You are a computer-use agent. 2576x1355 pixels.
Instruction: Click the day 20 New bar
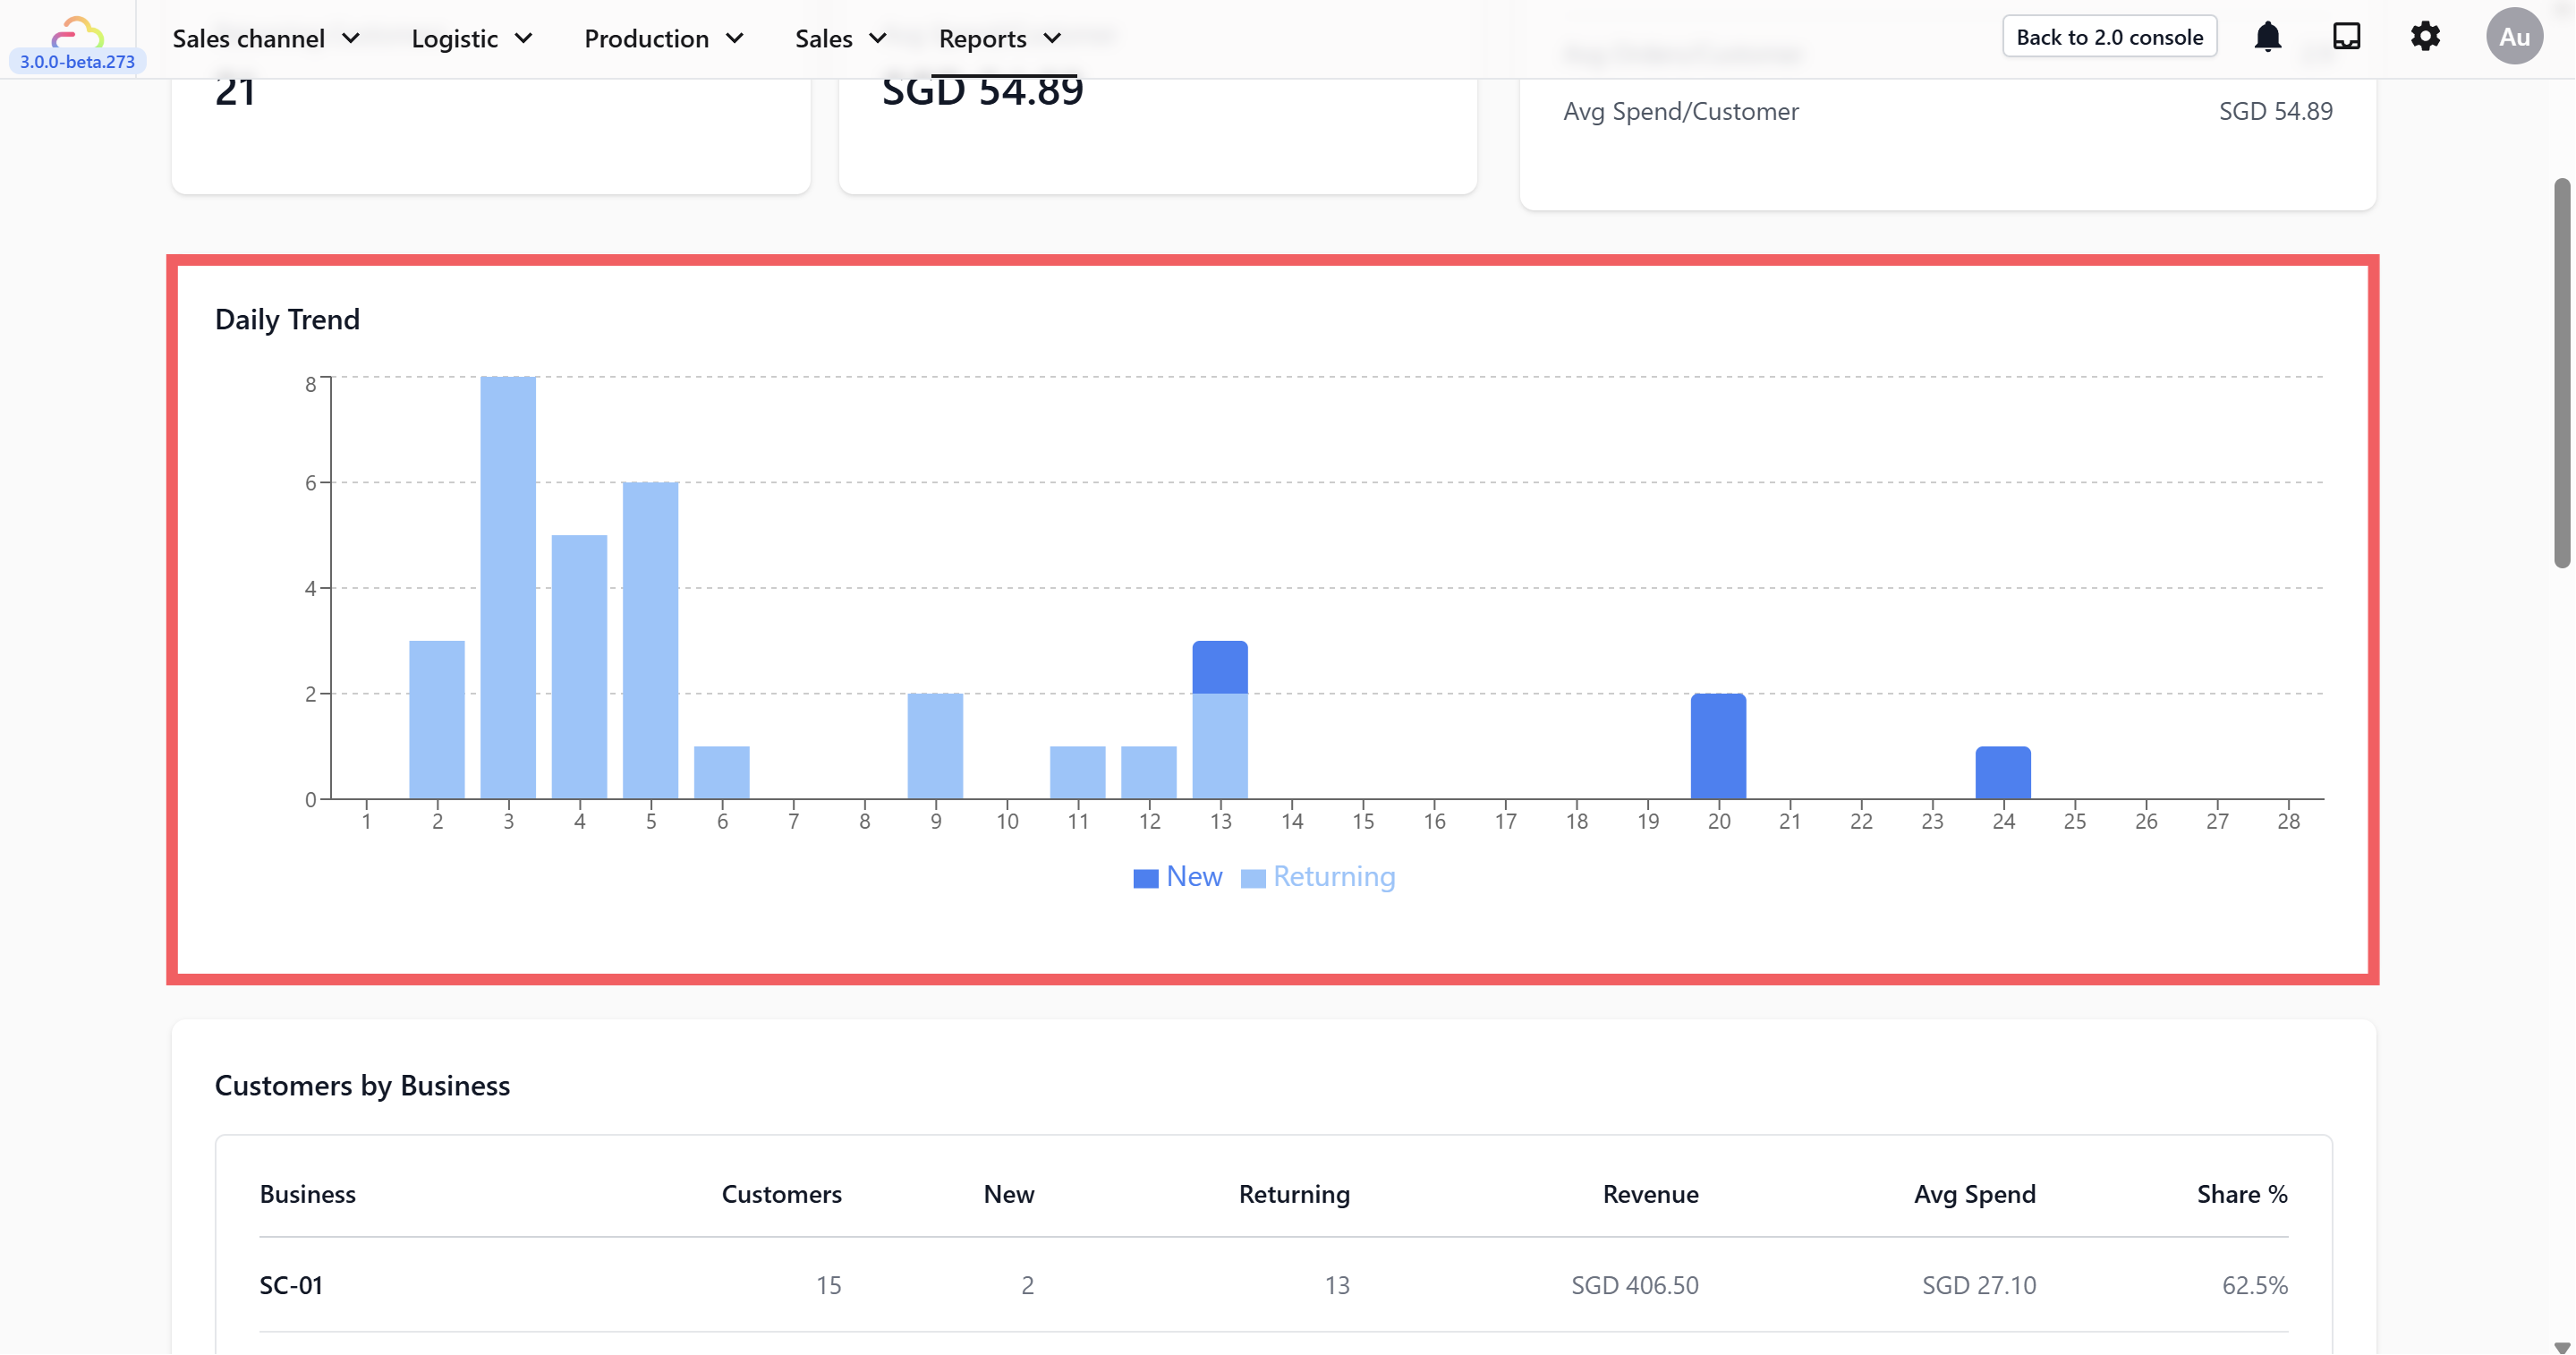1718,746
